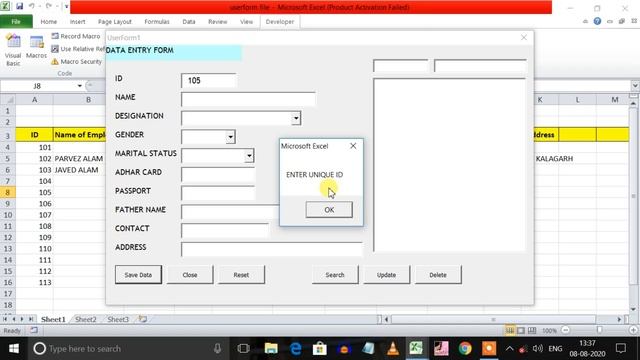This screenshot has width=640, height=360.
Task: Open the notification center icon
Action: 621,348
